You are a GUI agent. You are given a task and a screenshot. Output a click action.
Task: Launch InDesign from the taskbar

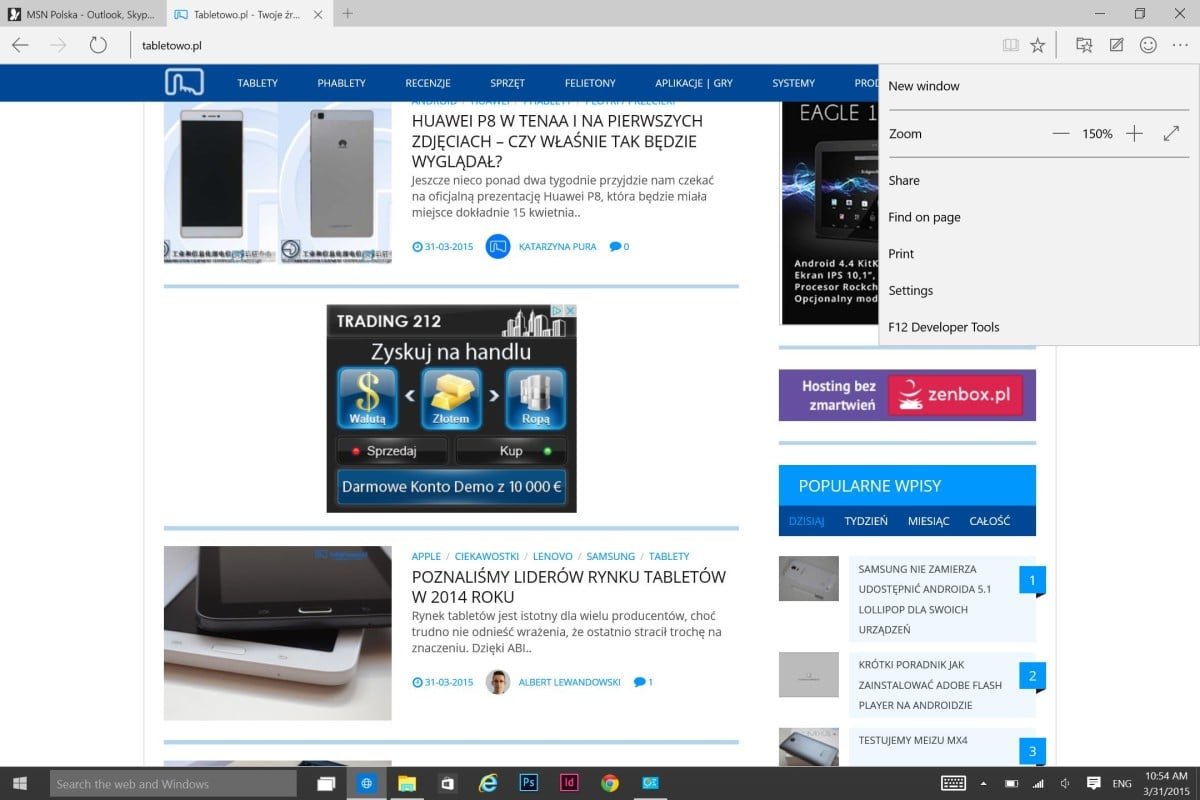[570, 783]
